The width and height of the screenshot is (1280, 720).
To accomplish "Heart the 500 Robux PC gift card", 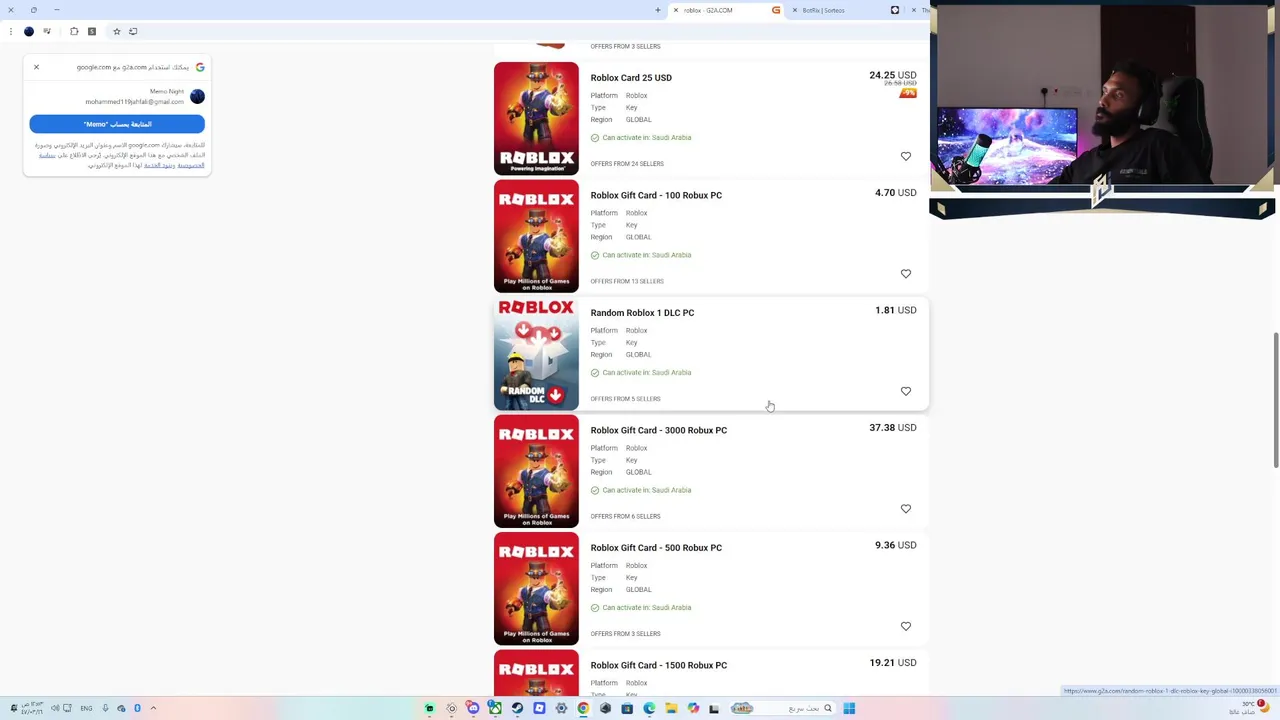I will (906, 626).
